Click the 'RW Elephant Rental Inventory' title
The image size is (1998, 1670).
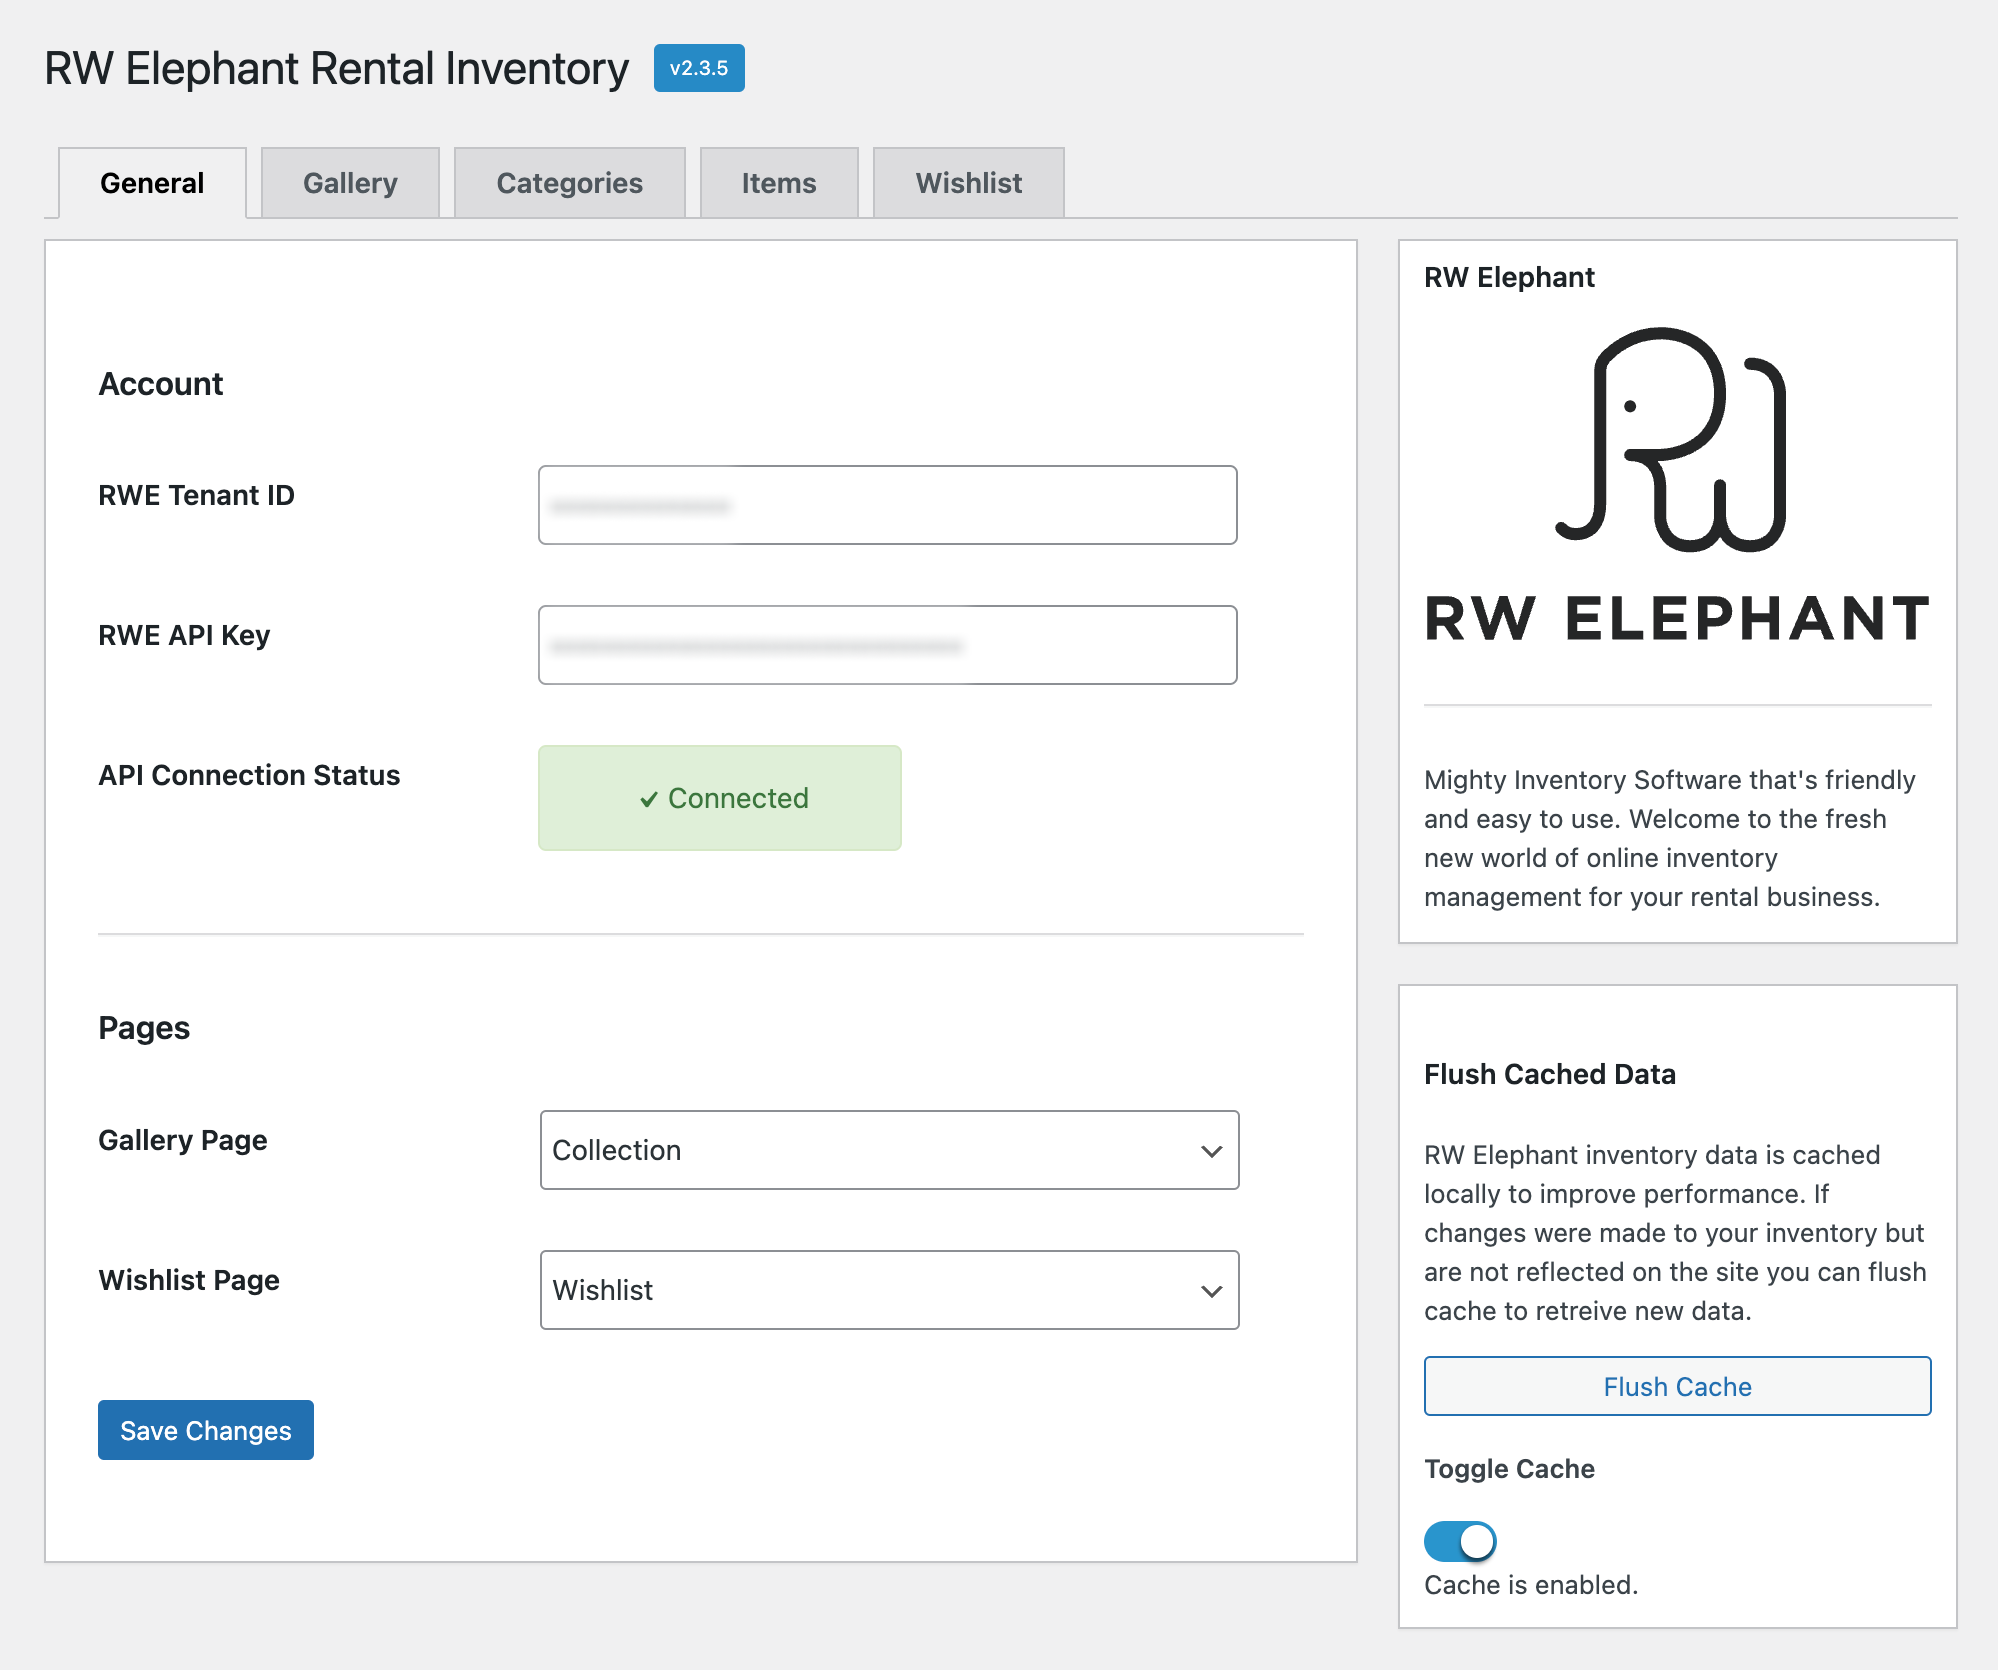coord(337,69)
